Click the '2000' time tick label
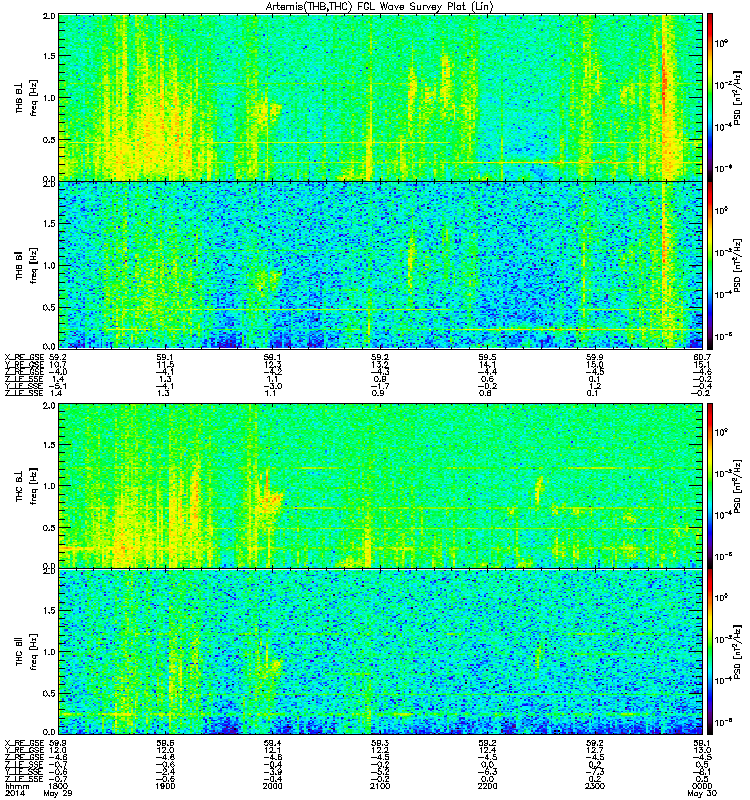The height and width of the screenshot is (800, 750). (x=272, y=786)
